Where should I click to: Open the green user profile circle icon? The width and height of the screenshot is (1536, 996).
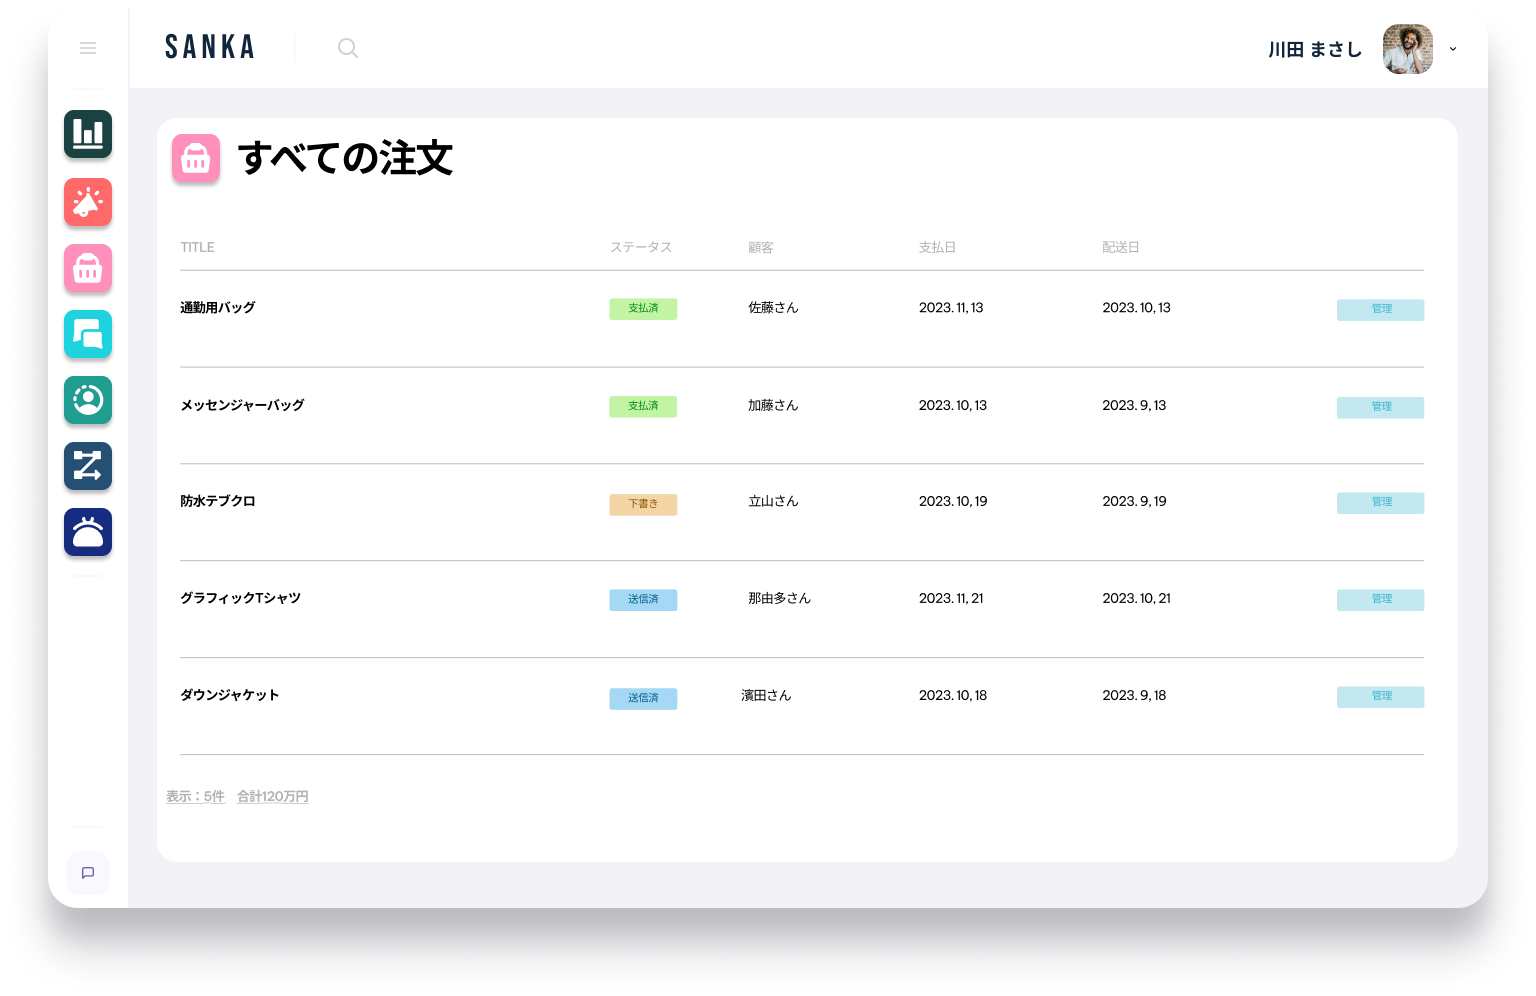[88, 400]
